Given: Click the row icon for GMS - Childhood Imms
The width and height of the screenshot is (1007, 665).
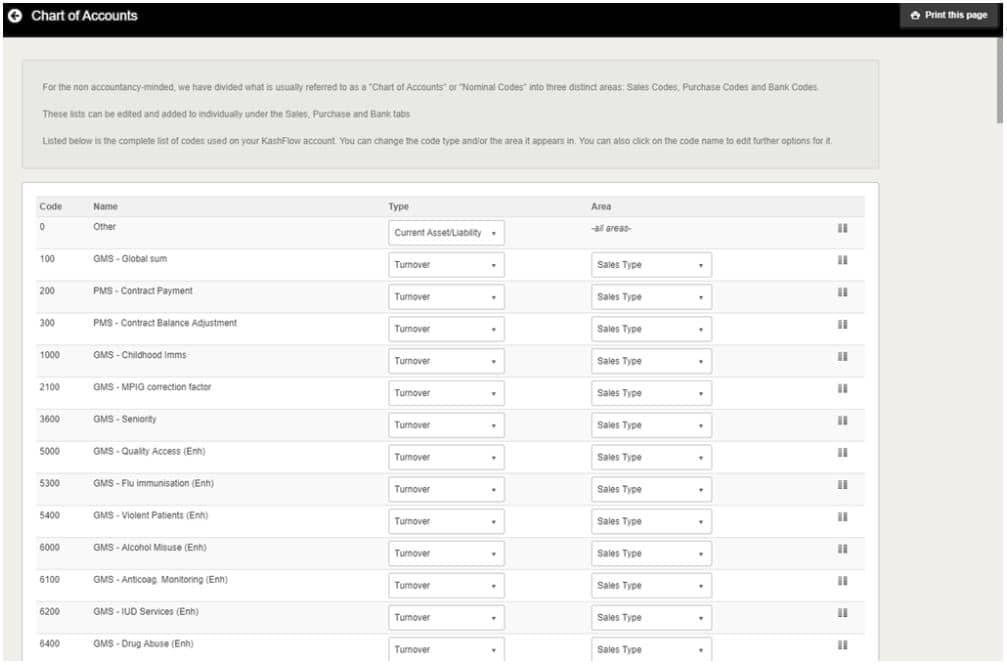Looking at the screenshot, I should [843, 356].
